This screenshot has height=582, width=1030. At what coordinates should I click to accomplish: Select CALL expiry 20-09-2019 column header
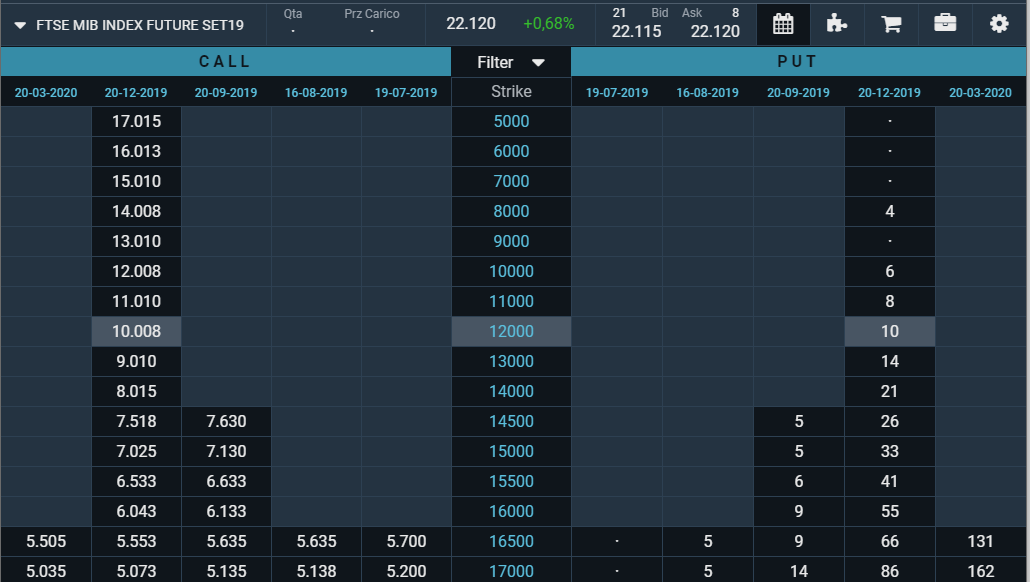pos(226,93)
